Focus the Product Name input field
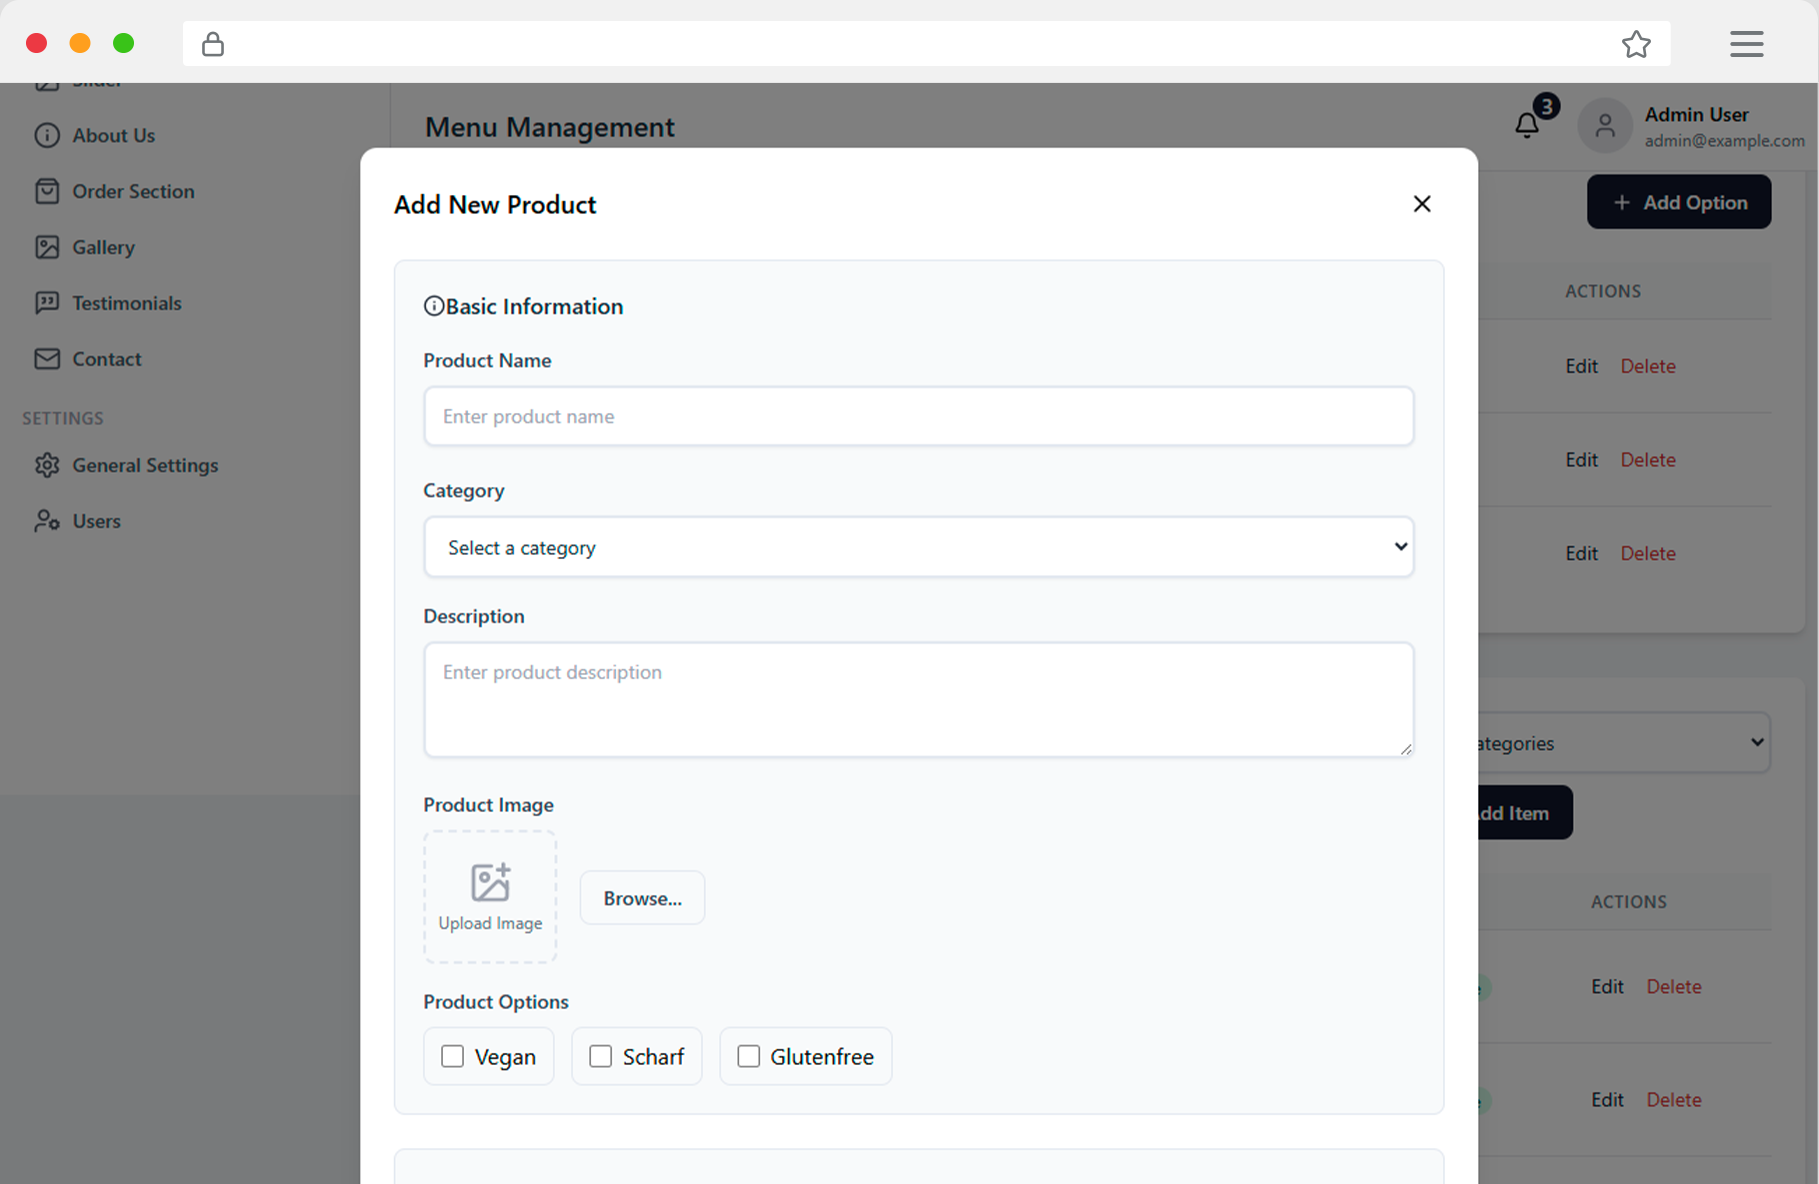The height and width of the screenshot is (1184, 1819). pos(918,416)
